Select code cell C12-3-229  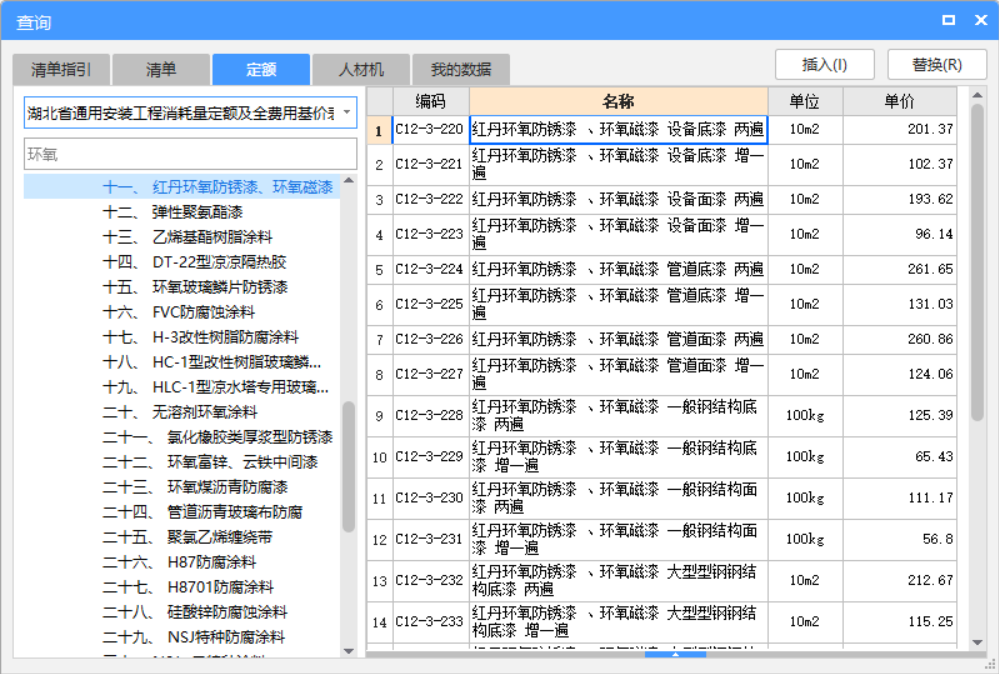431,457
